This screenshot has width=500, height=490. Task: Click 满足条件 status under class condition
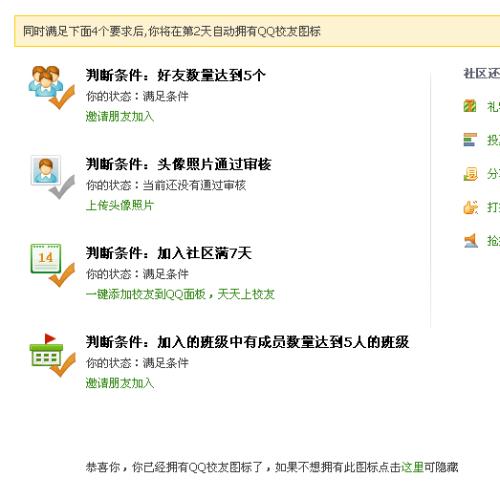[x=165, y=363]
